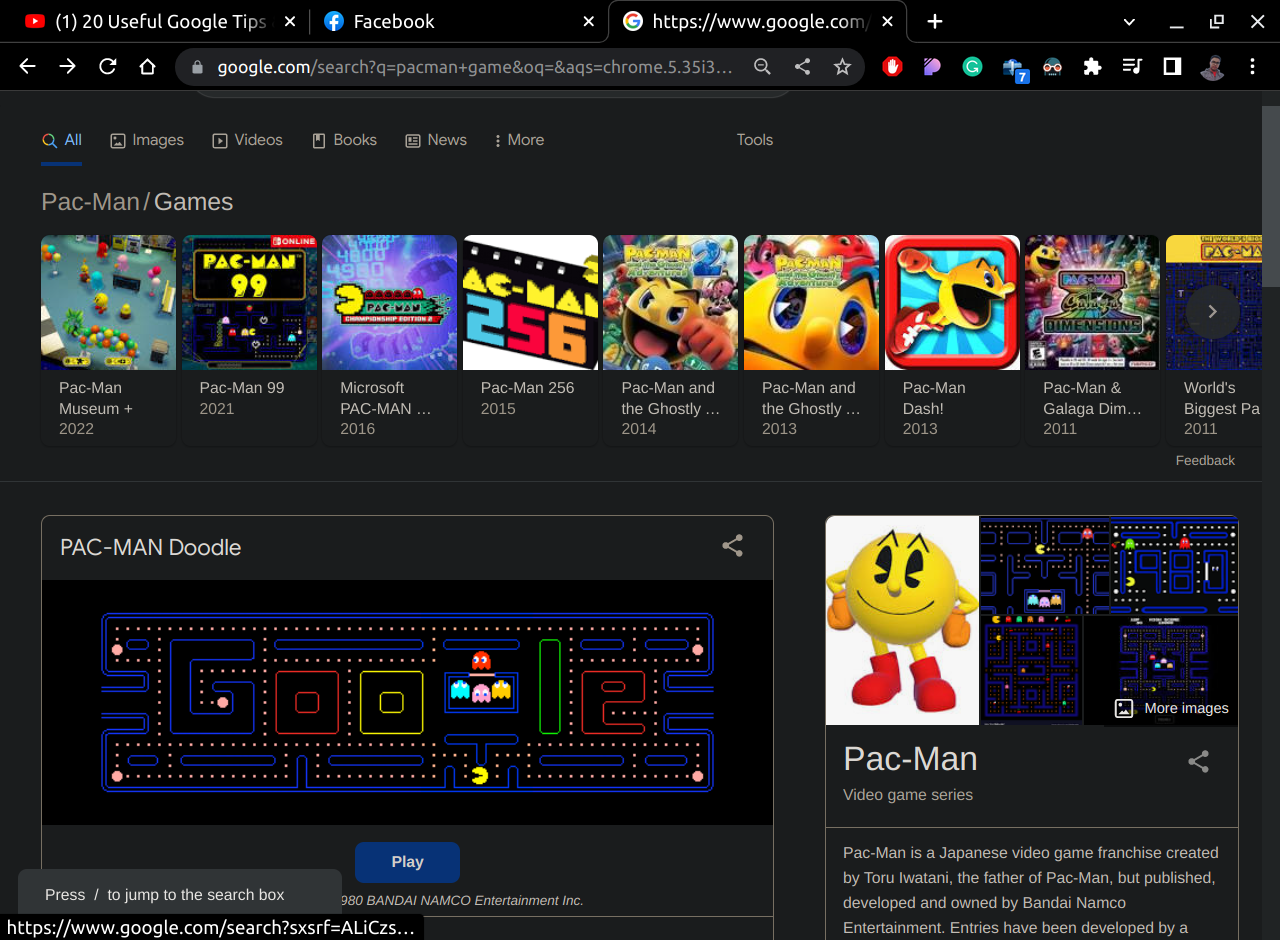
Task: Open the tab search dropdown arrow
Action: click(1129, 21)
